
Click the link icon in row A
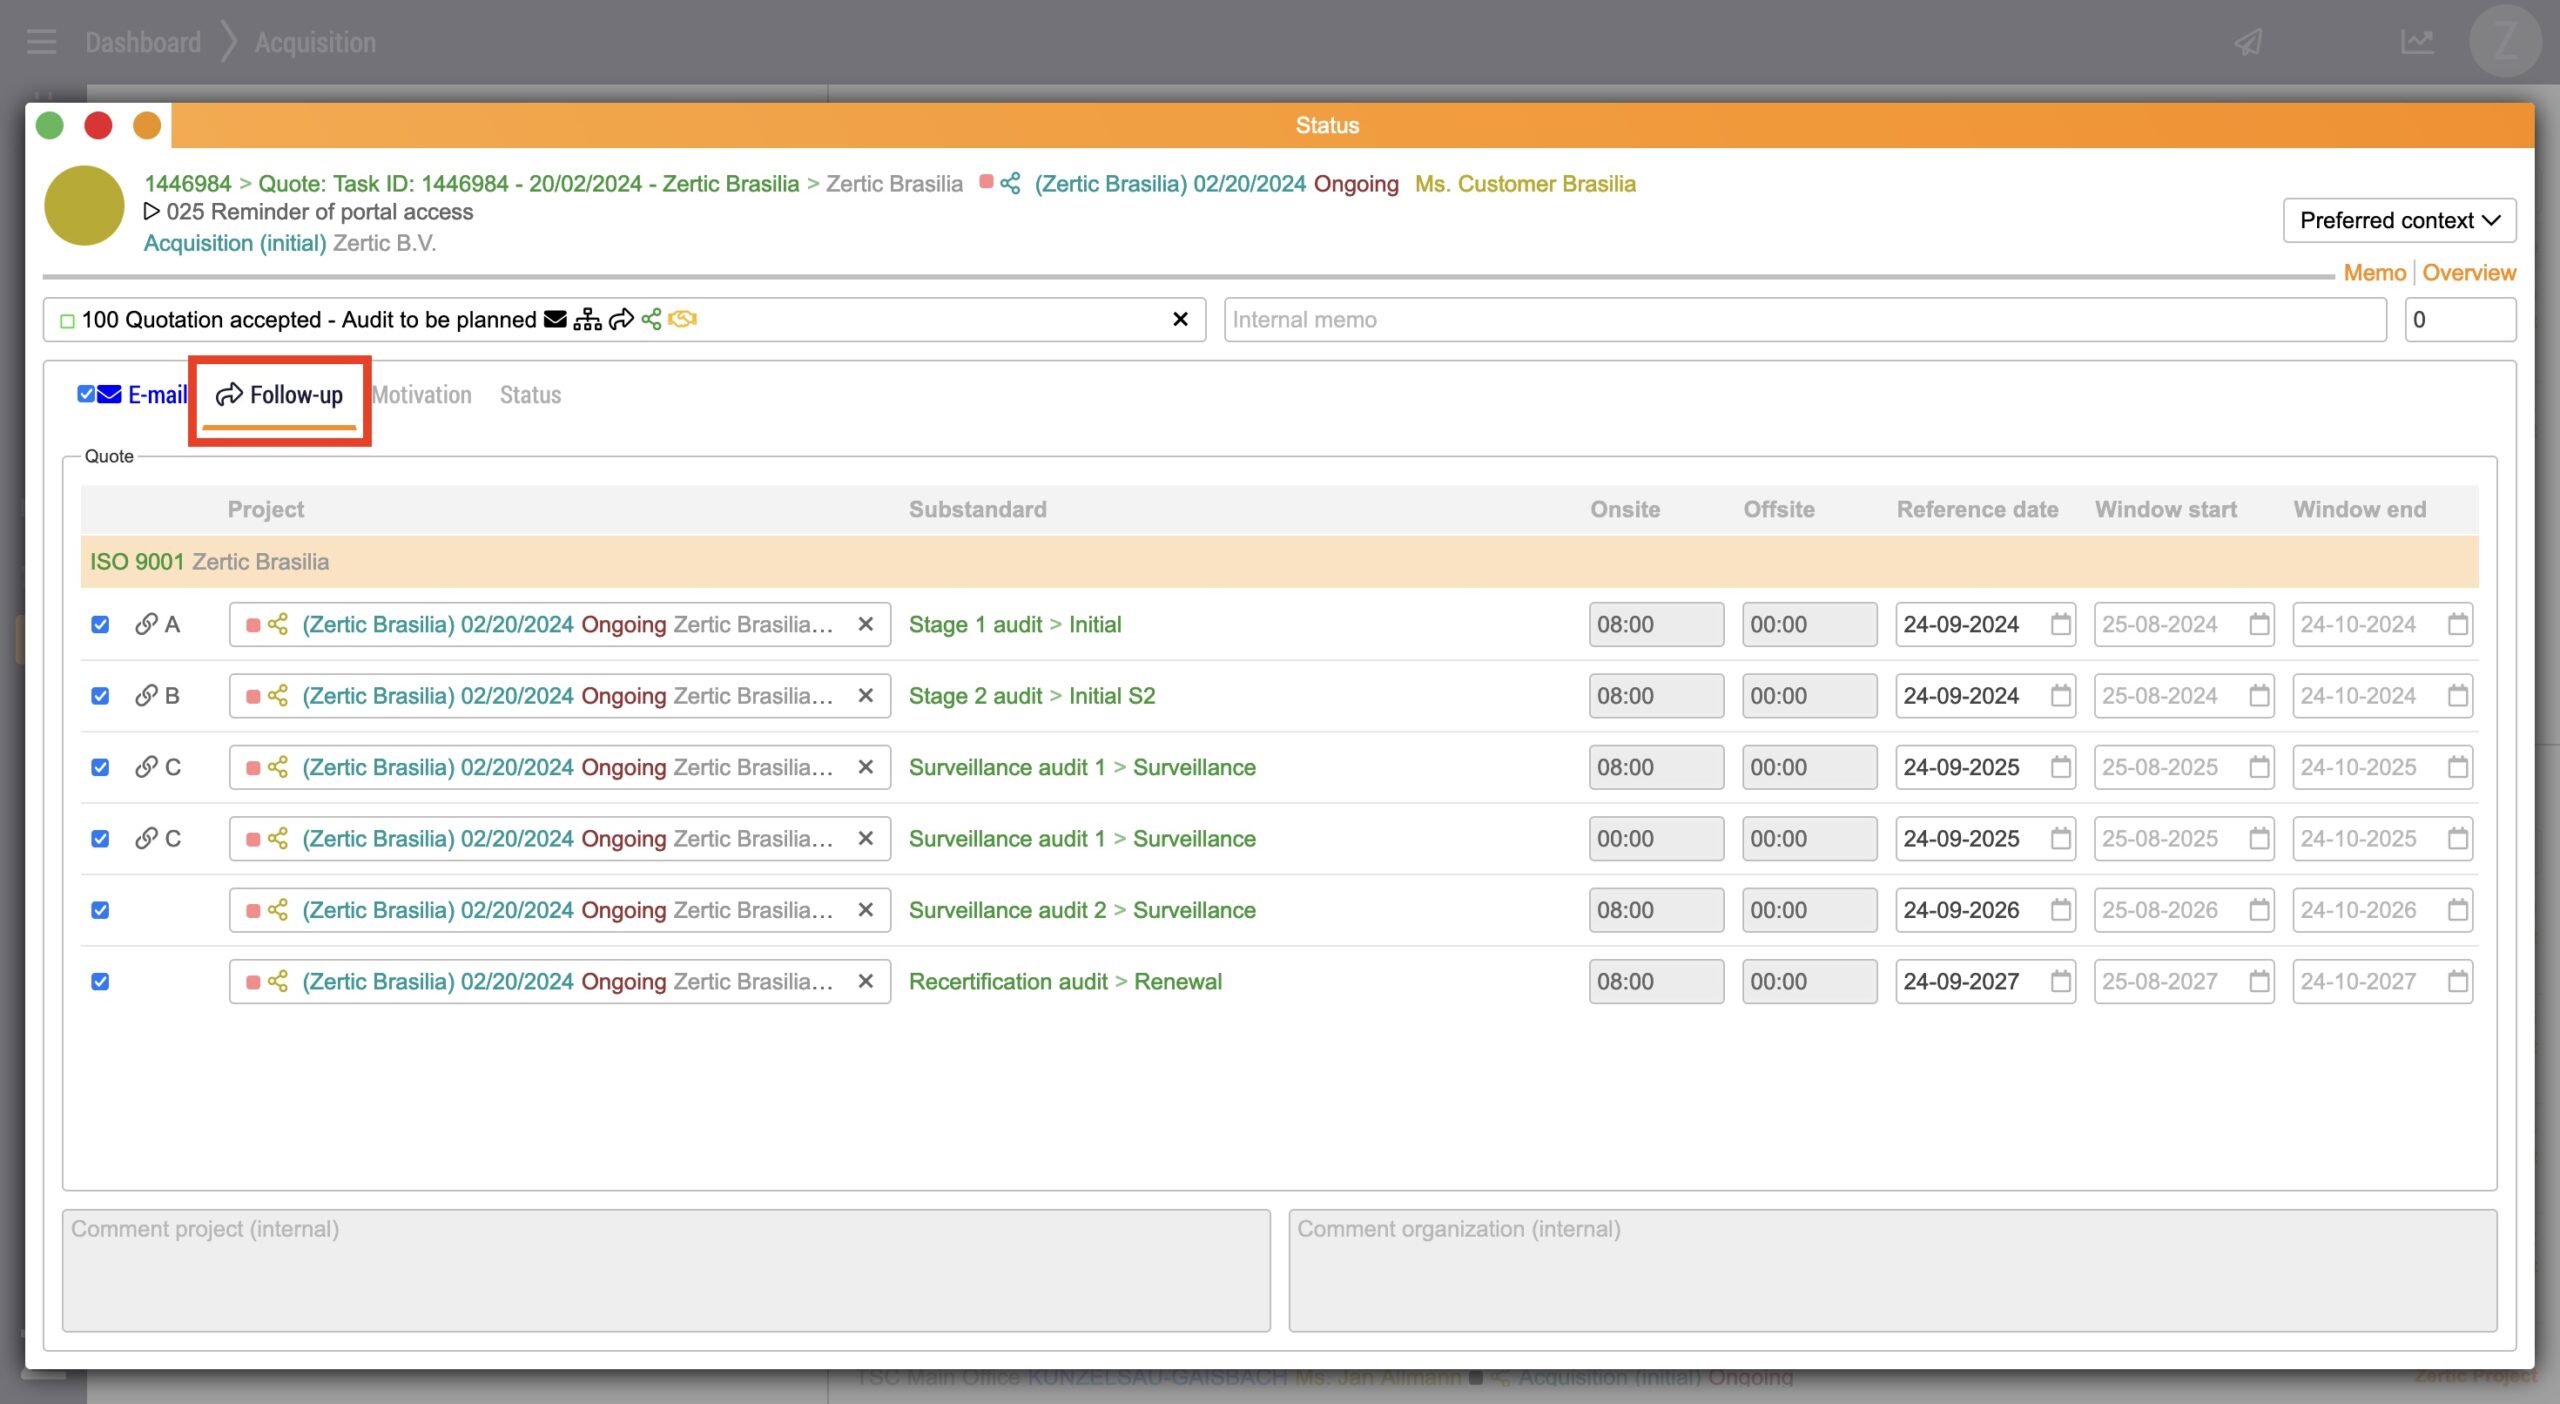point(146,624)
